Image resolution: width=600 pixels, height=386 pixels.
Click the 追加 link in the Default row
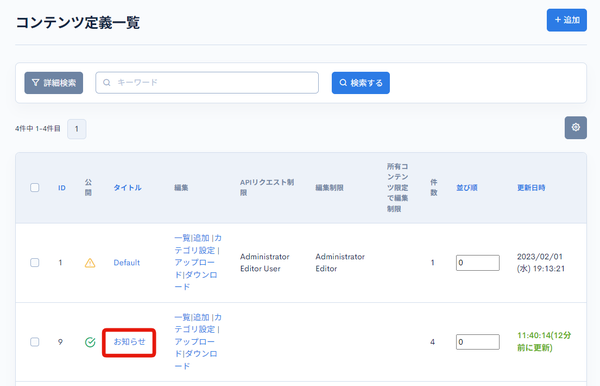[x=201, y=238]
